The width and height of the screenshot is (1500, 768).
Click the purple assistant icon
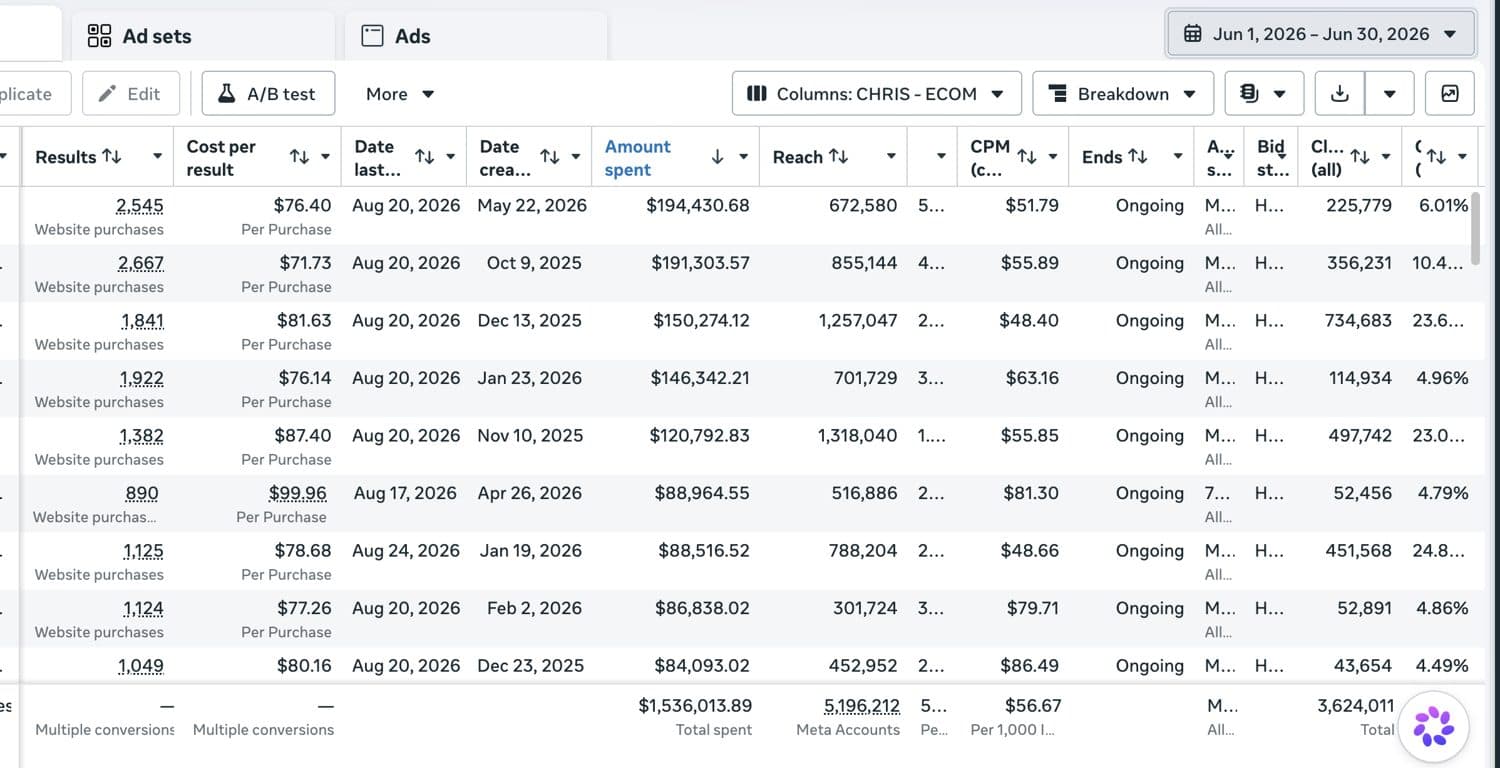tap(1433, 726)
